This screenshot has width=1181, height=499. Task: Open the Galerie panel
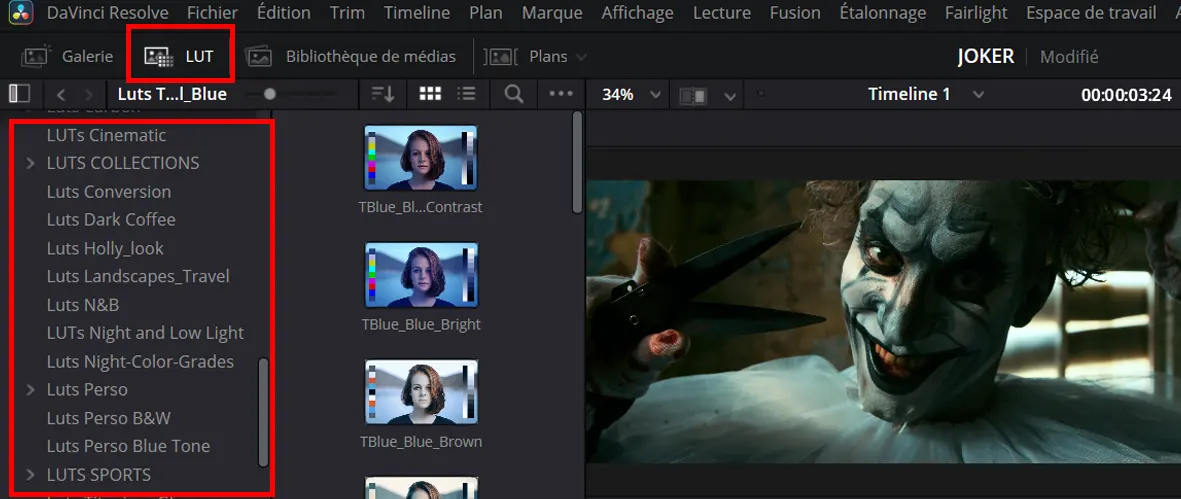pyautogui.click(x=68, y=56)
